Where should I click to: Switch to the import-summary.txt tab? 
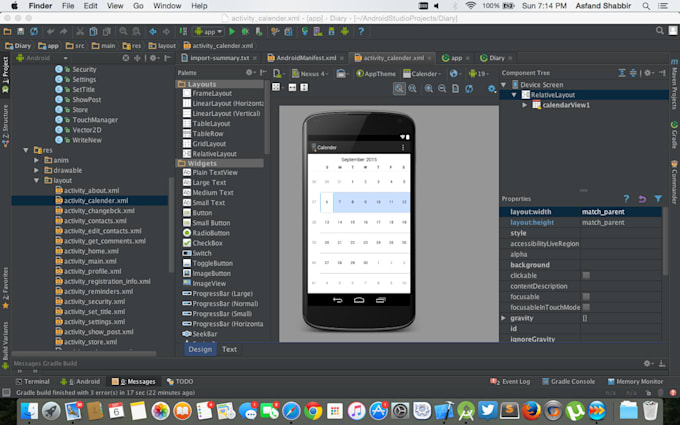pos(219,58)
